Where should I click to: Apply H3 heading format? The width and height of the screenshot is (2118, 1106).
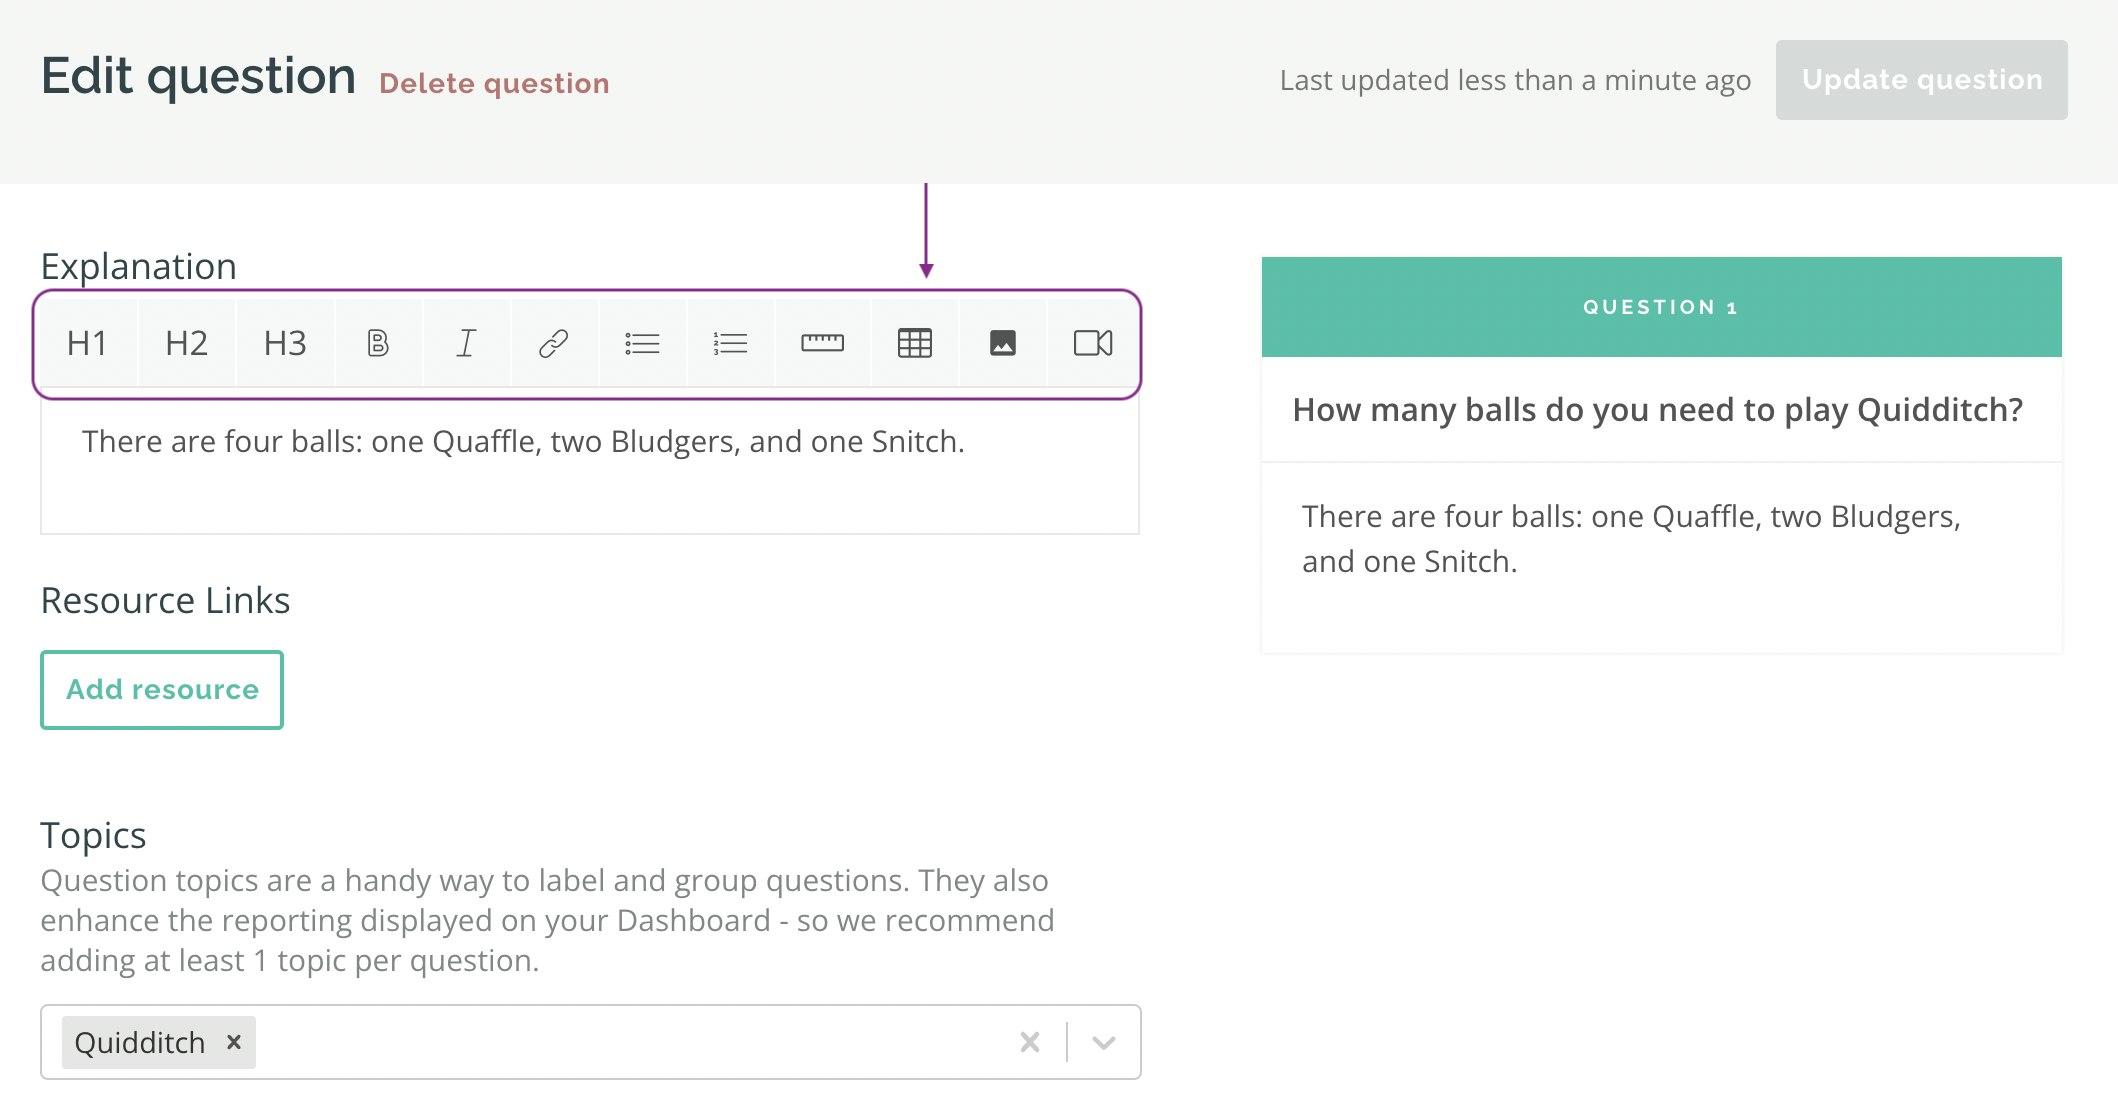click(x=285, y=344)
